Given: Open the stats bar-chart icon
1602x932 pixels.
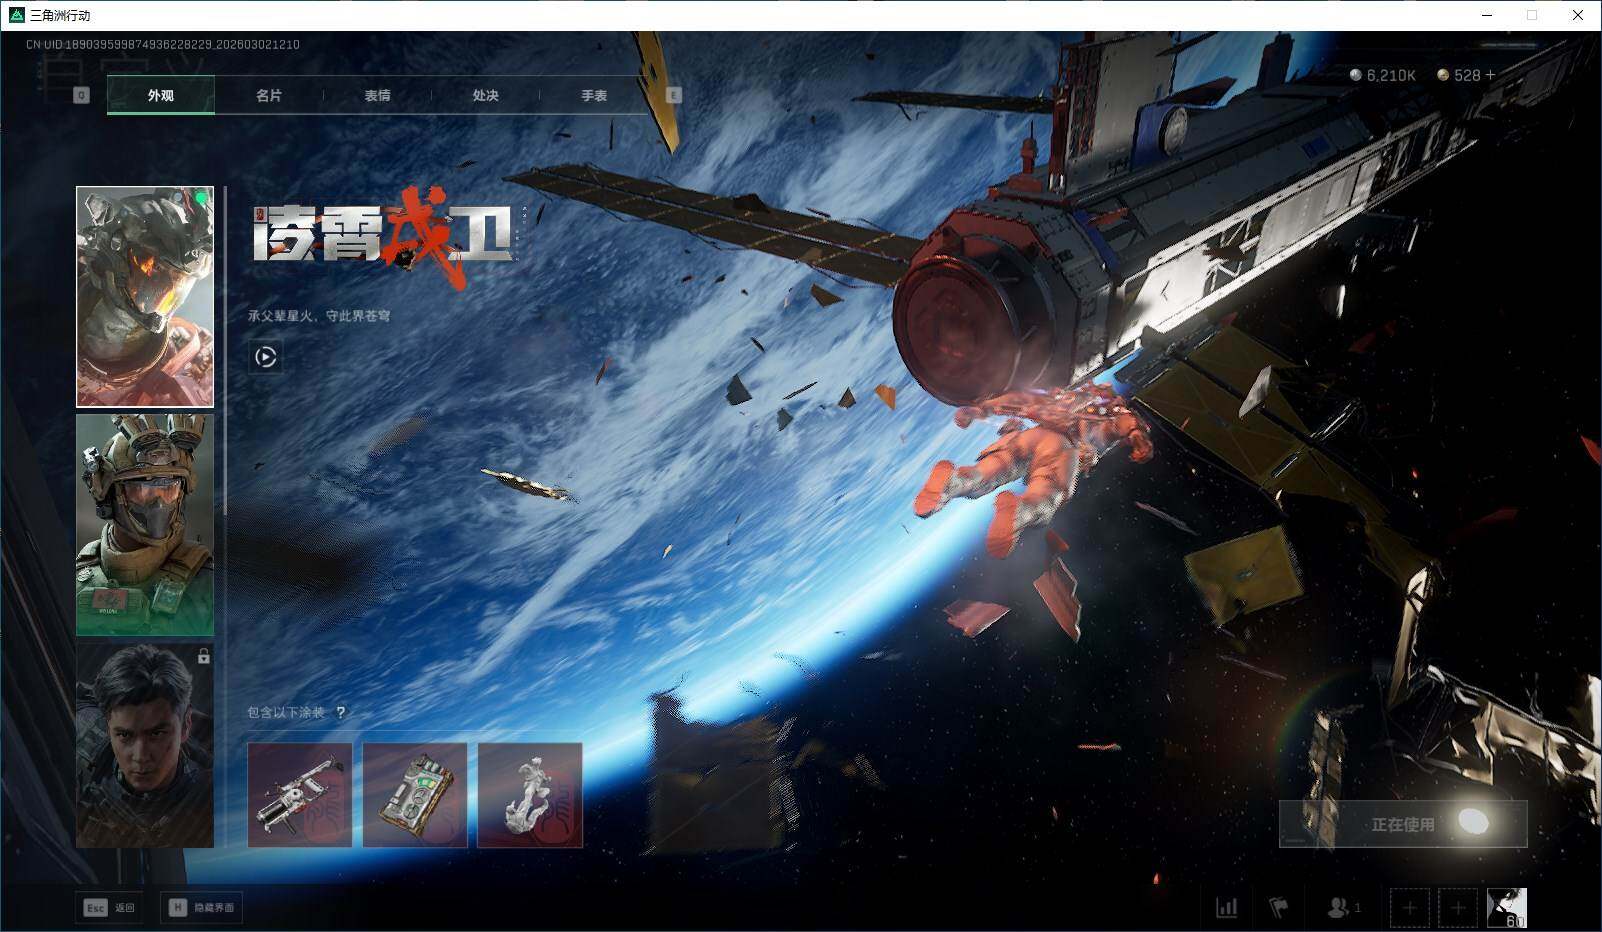Looking at the screenshot, I should [x=1226, y=908].
